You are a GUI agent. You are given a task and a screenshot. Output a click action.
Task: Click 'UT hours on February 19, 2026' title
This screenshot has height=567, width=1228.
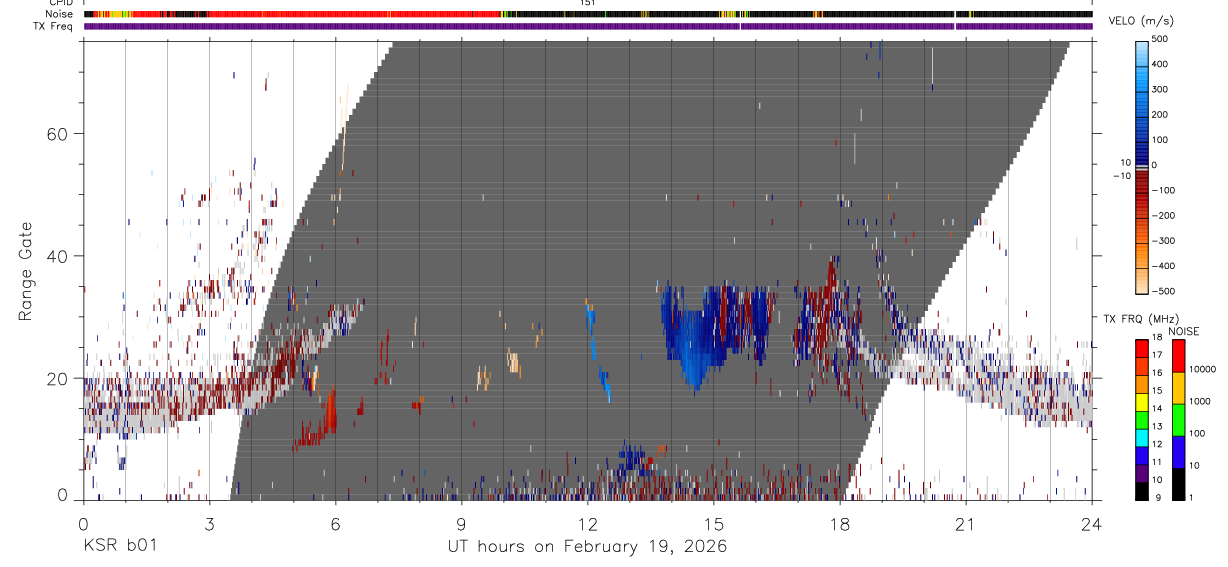(587, 548)
